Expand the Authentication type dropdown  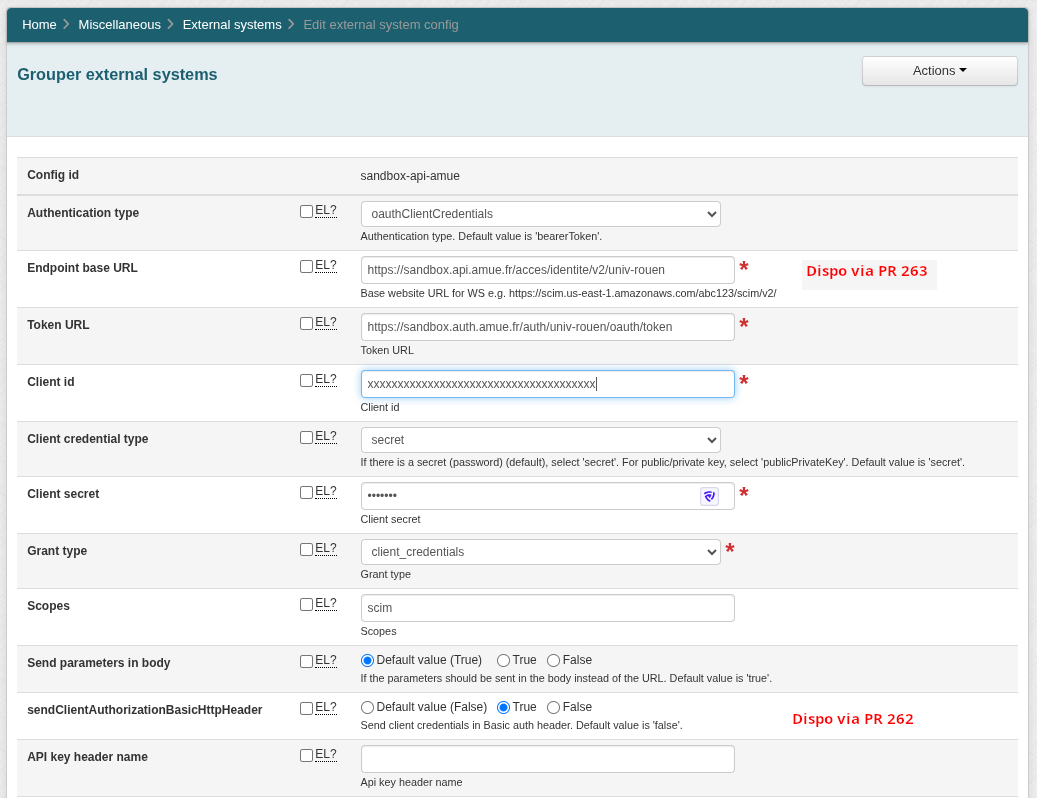pyautogui.click(x=540, y=214)
